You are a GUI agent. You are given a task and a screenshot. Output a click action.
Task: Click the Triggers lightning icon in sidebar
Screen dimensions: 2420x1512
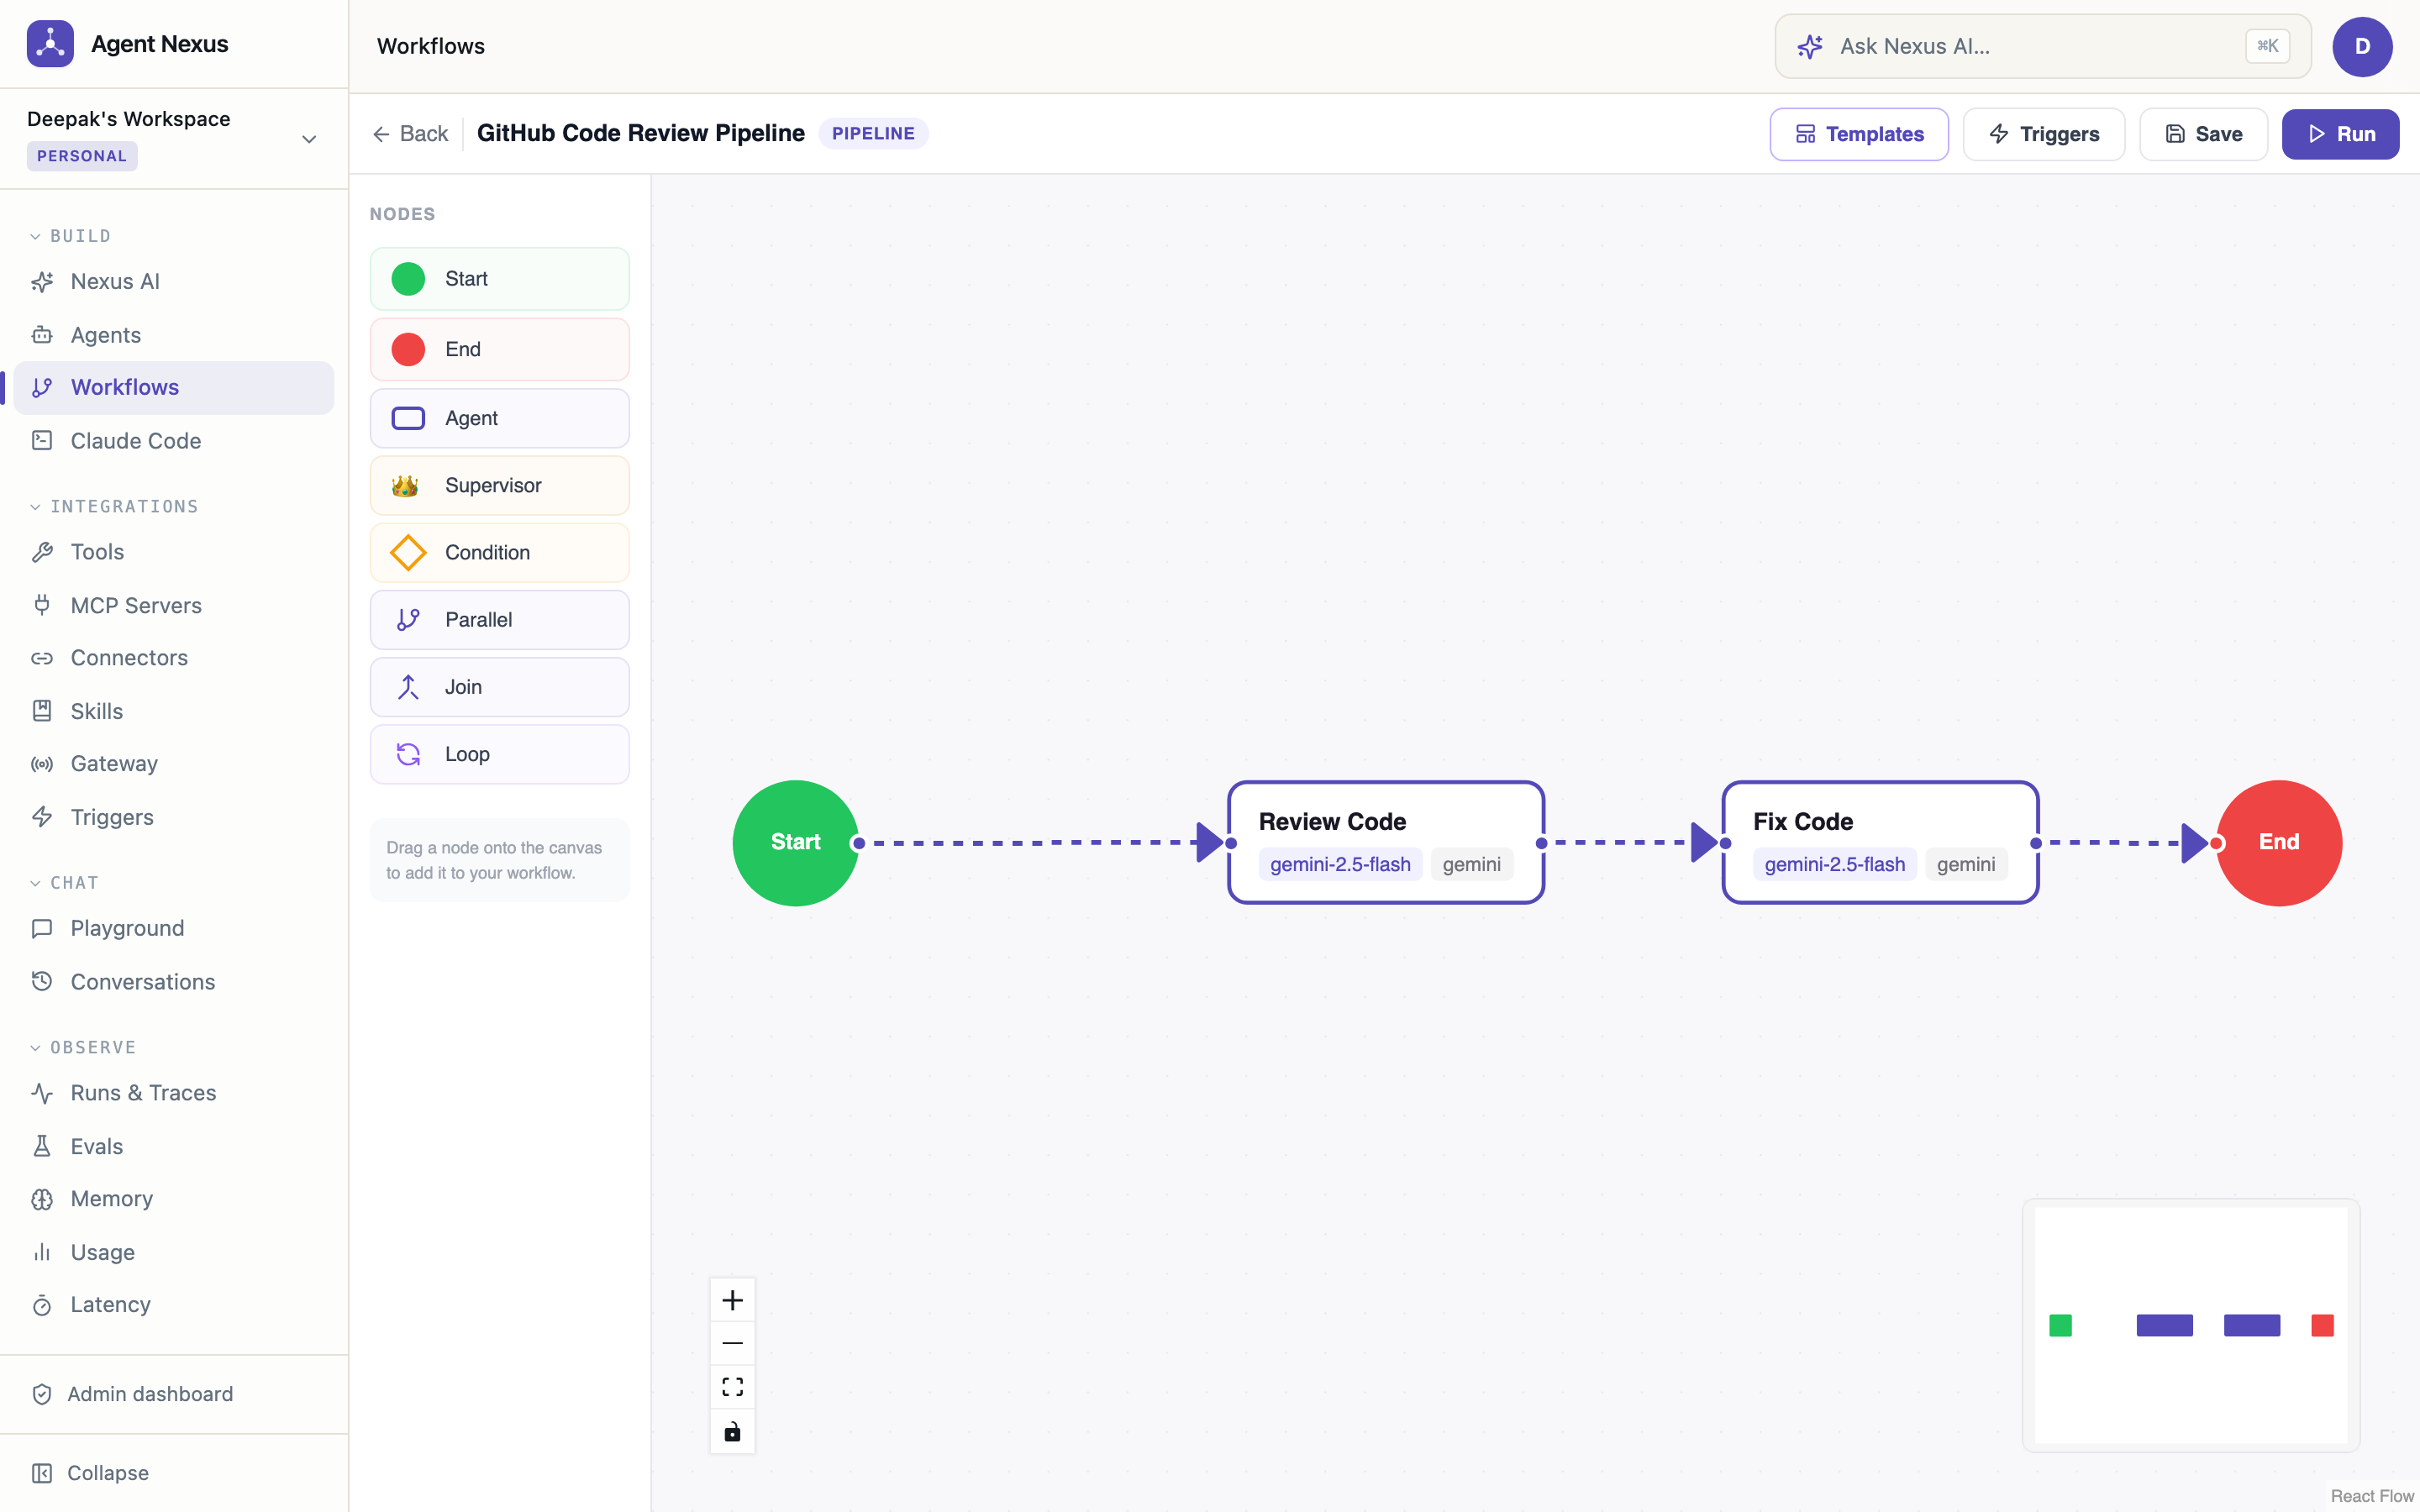[x=42, y=817]
